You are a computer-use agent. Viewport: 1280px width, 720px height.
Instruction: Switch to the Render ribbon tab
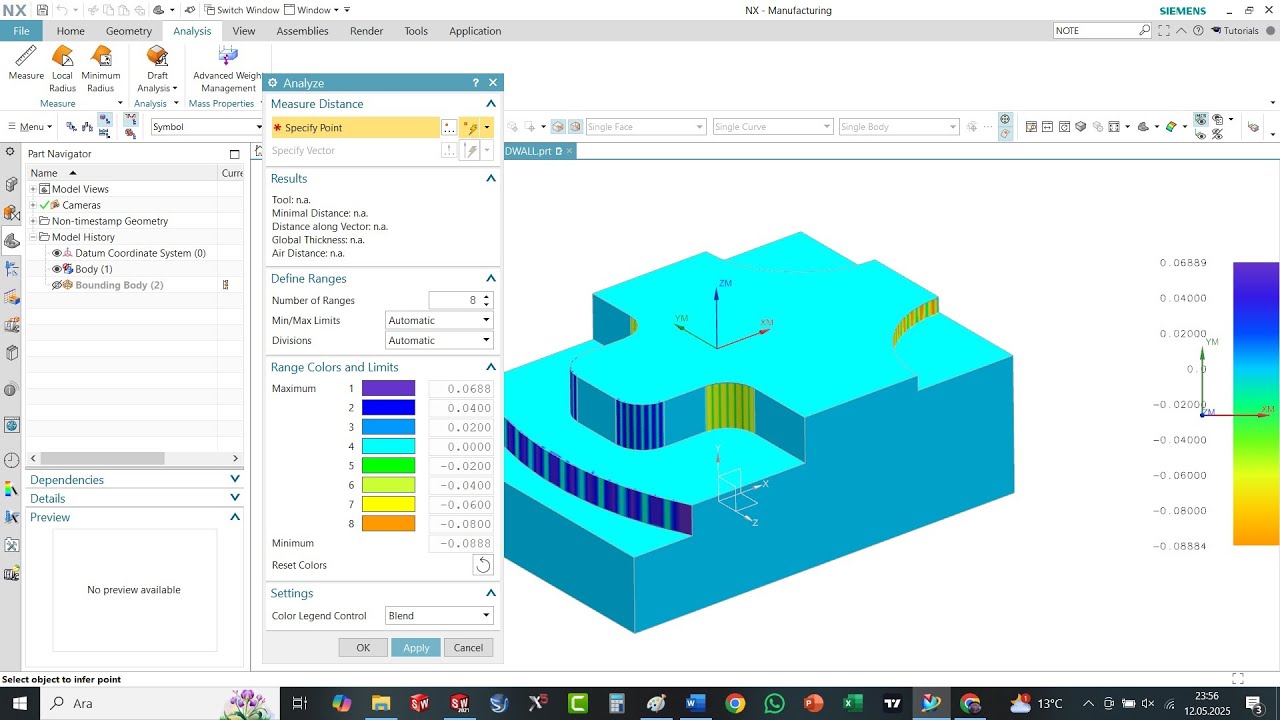click(x=367, y=31)
